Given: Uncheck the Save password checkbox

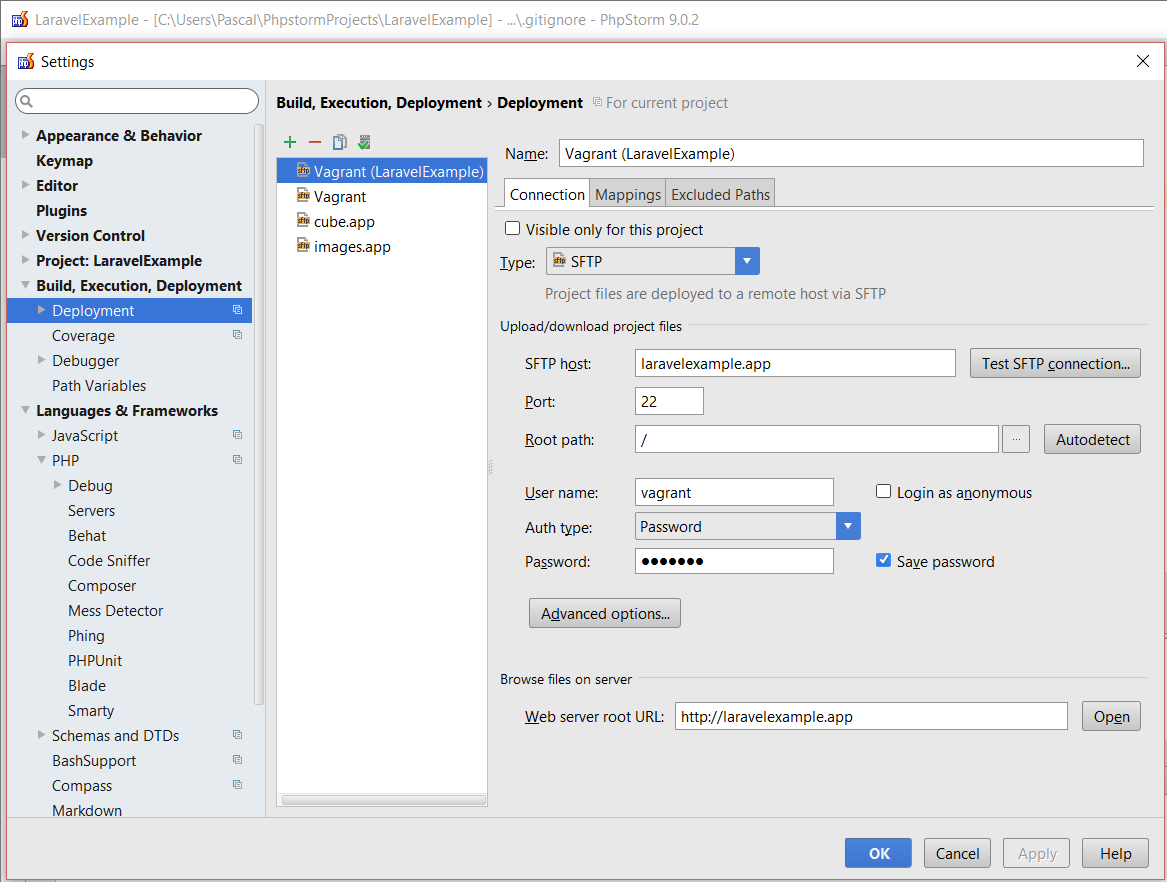Looking at the screenshot, I should tap(884, 561).
